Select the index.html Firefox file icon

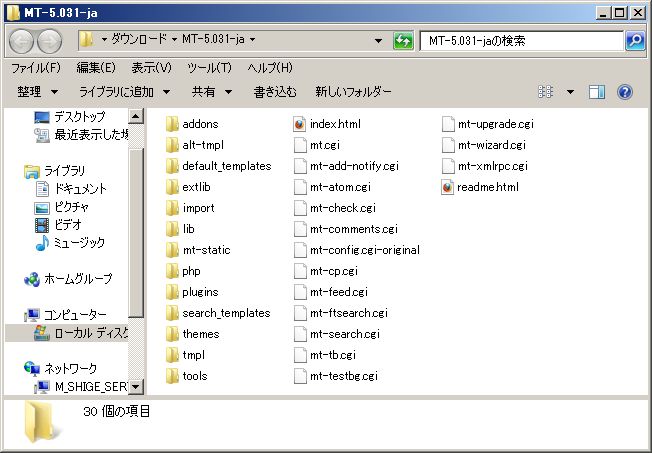coord(300,124)
